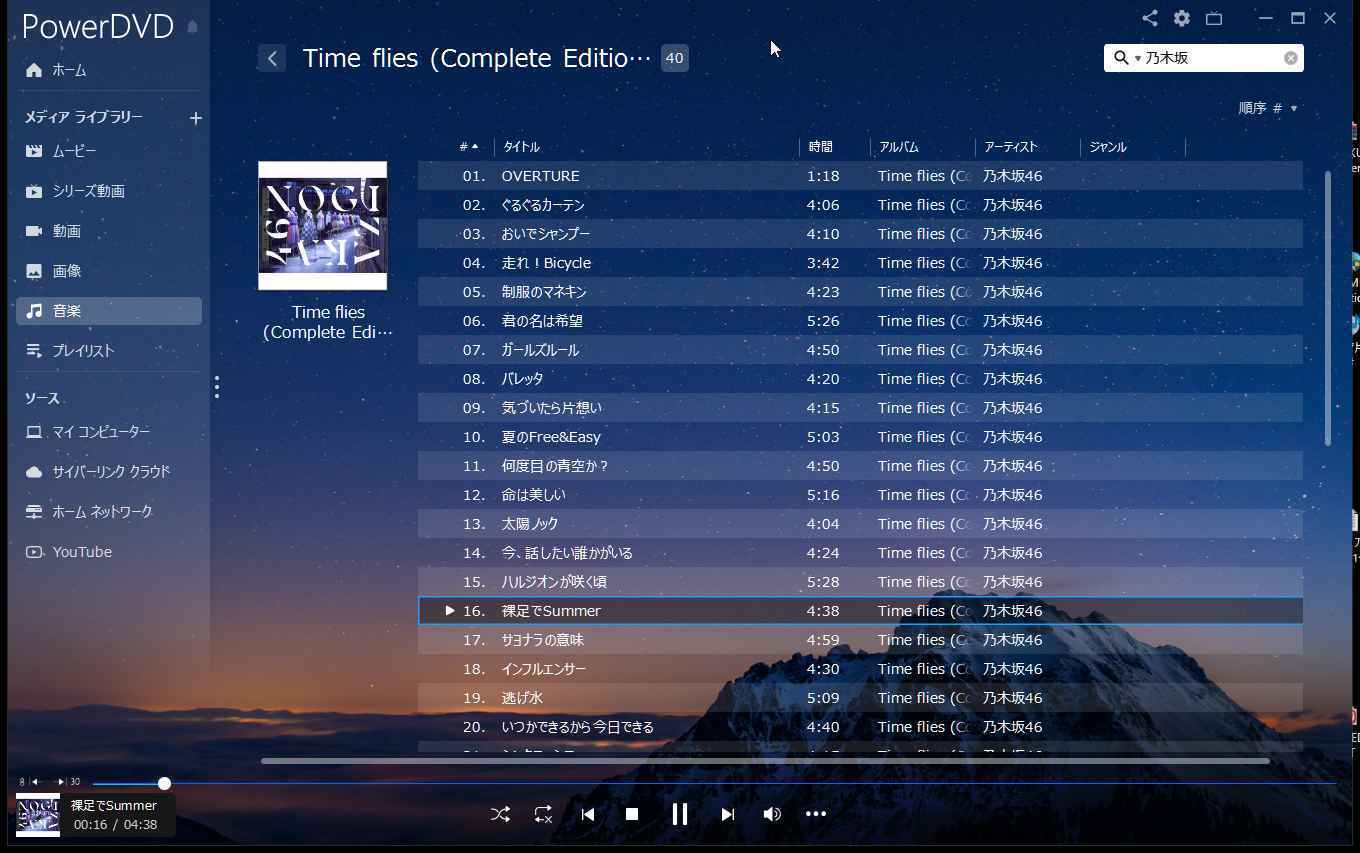The width and height of the screenshot is (1360, 853).
Task: Go to ホーム in sidebar
Action: [108, 70]
